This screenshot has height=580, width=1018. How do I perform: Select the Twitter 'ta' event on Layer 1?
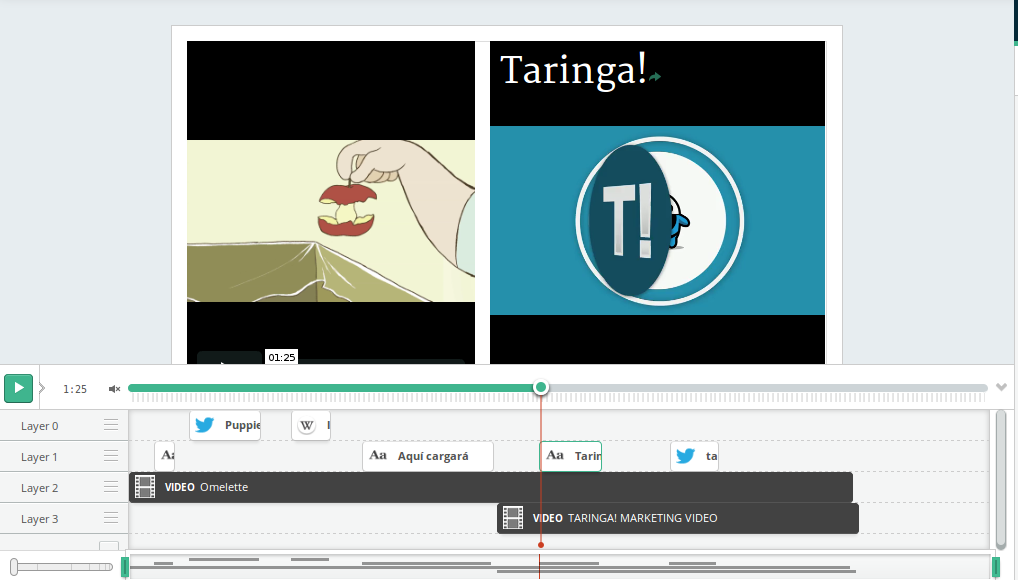(x=695, y=456)
